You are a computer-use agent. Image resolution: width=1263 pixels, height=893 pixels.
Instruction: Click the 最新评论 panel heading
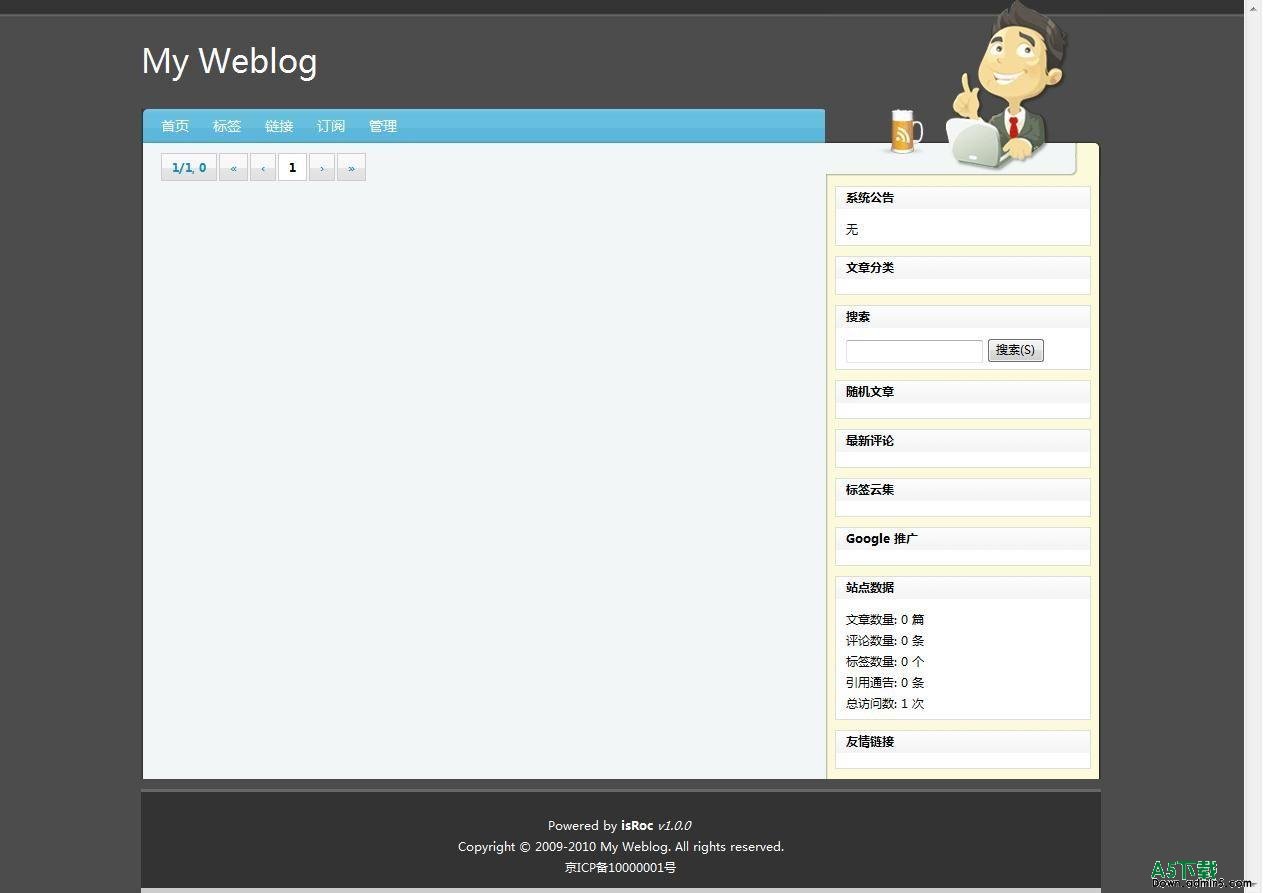[x=870, y=441]
